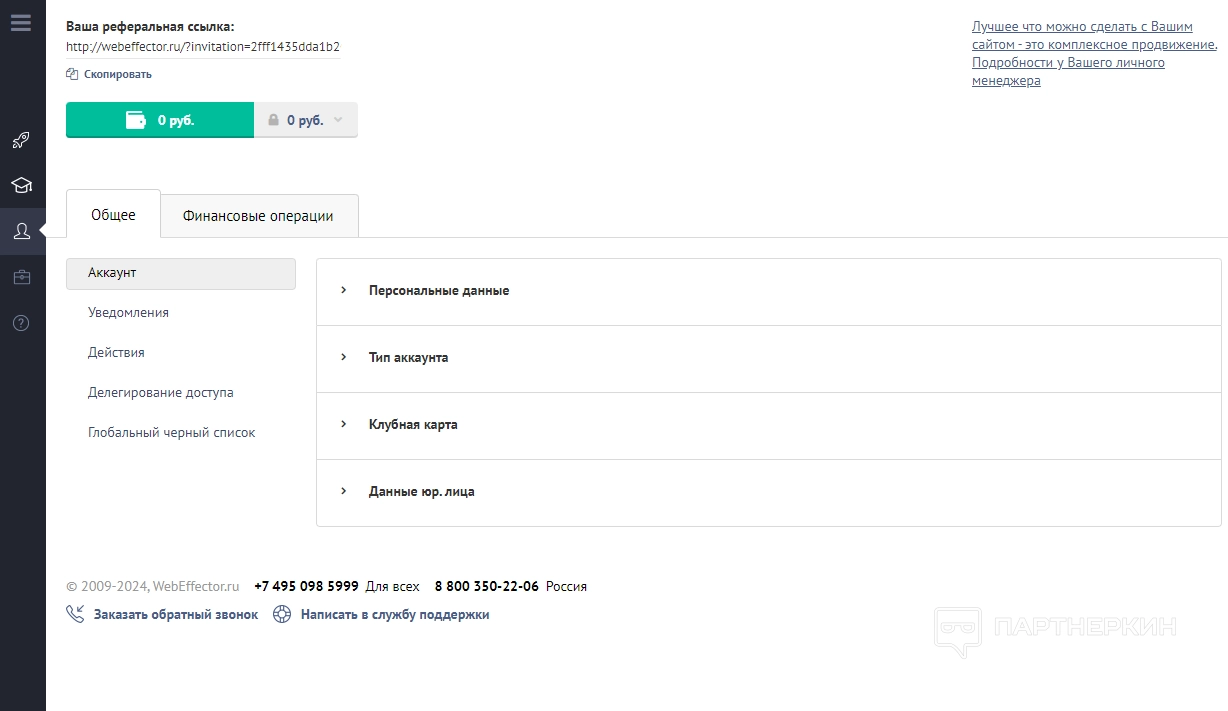1228x711 pixels.
Task: Expand the Данные юр. лица section
Action: 421,492
